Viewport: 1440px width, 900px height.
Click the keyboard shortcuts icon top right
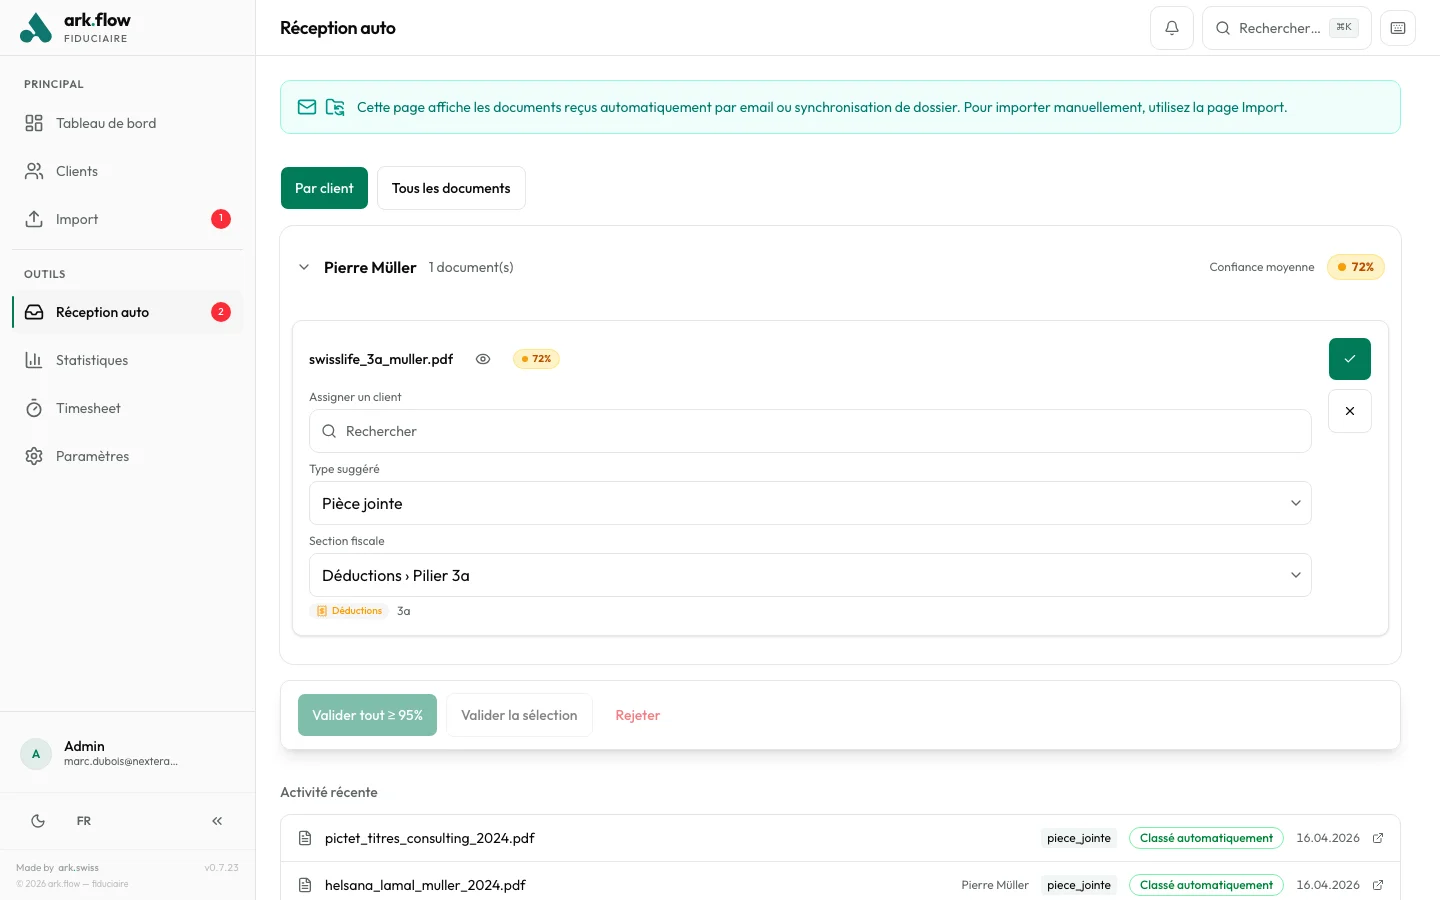pyautogui.click(x=1397, y=27)
